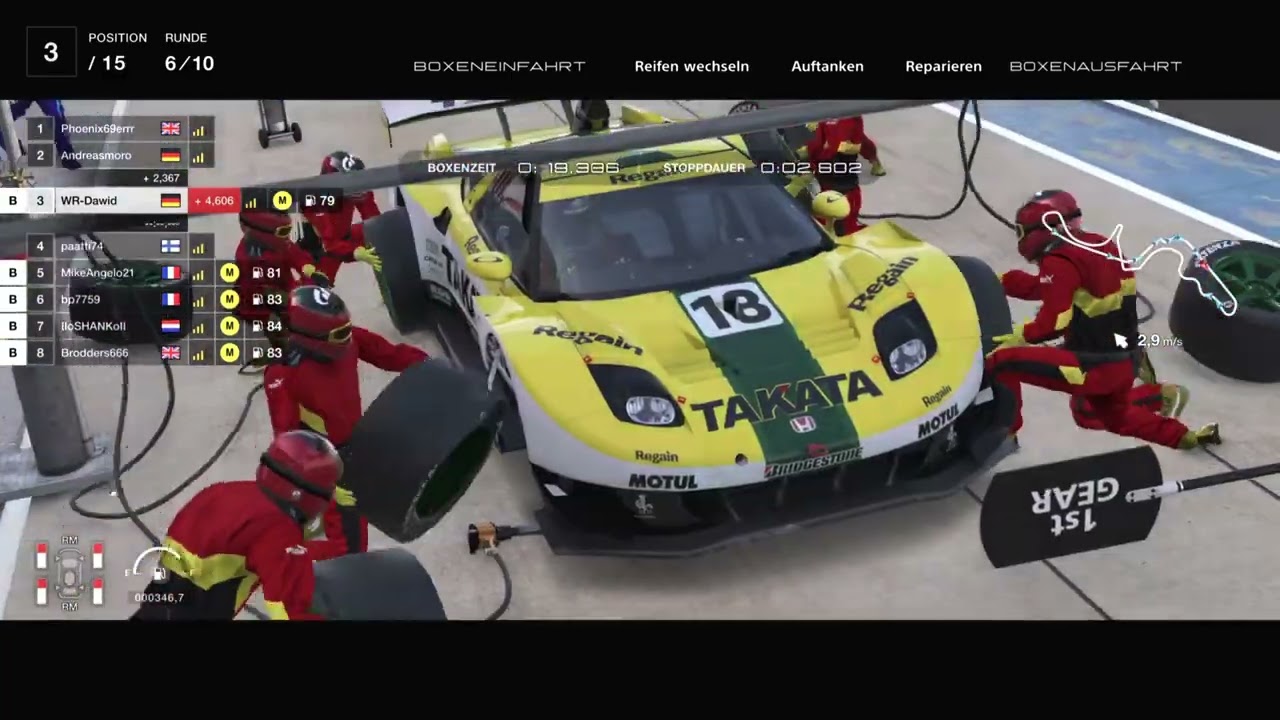Click the yellow M tyre icon for Brodders666
Screen dimensions: 1280x720
pyautogui.click(x=229, y=353)
